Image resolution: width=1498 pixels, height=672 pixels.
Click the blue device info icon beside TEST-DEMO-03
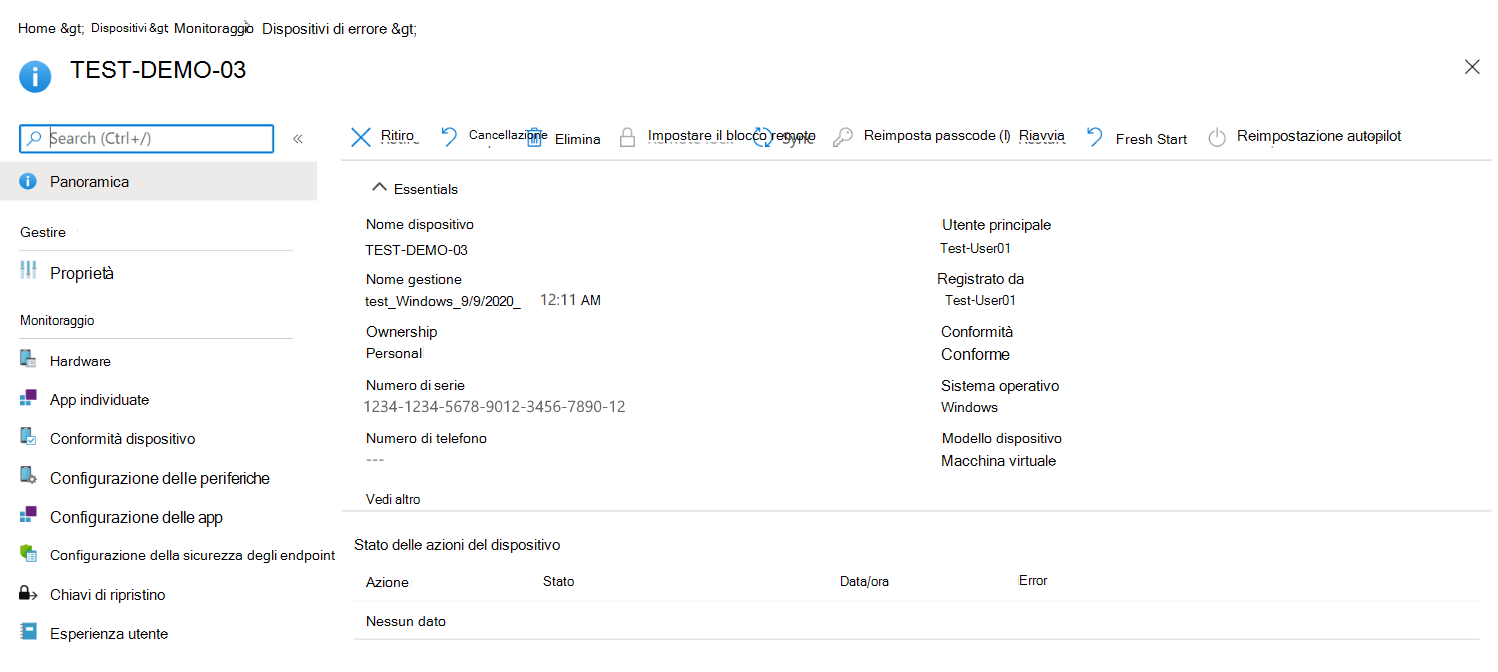click(34, 76)
